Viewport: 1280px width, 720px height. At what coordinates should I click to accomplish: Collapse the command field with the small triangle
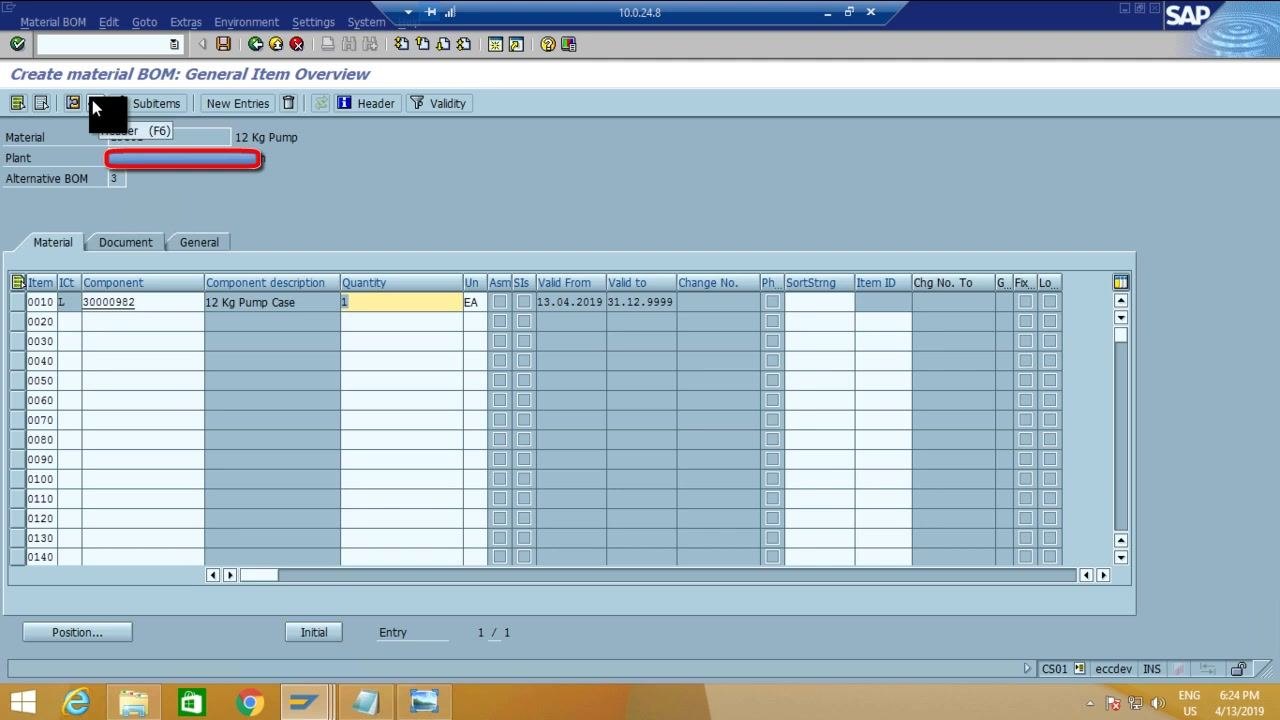202,44
